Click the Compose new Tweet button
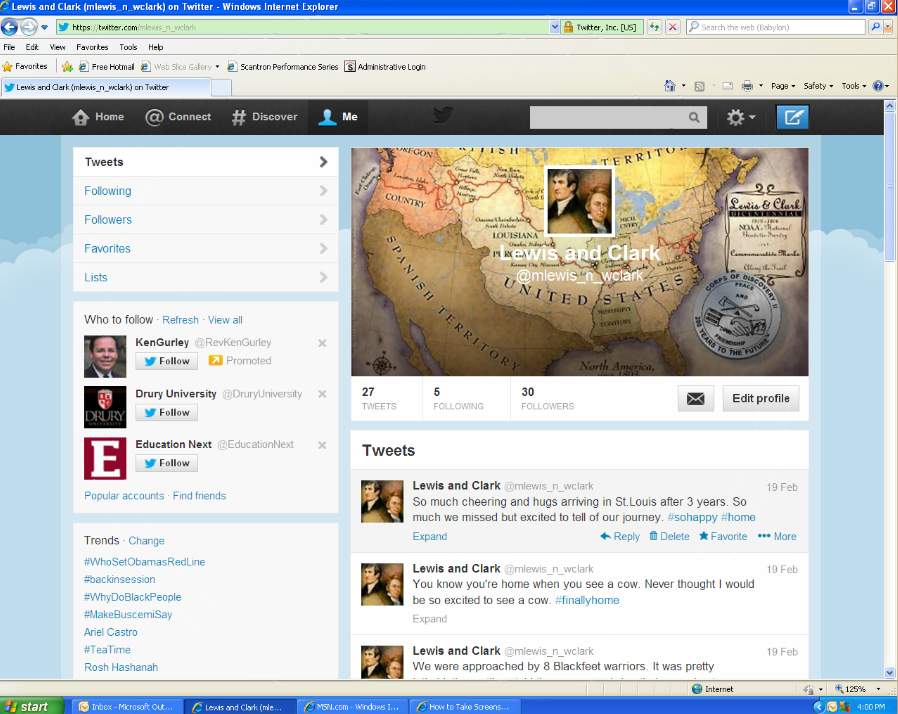Image resolution: width=898 pixels, height=714 pixels. pyautogui.click(x=793, y=117)
